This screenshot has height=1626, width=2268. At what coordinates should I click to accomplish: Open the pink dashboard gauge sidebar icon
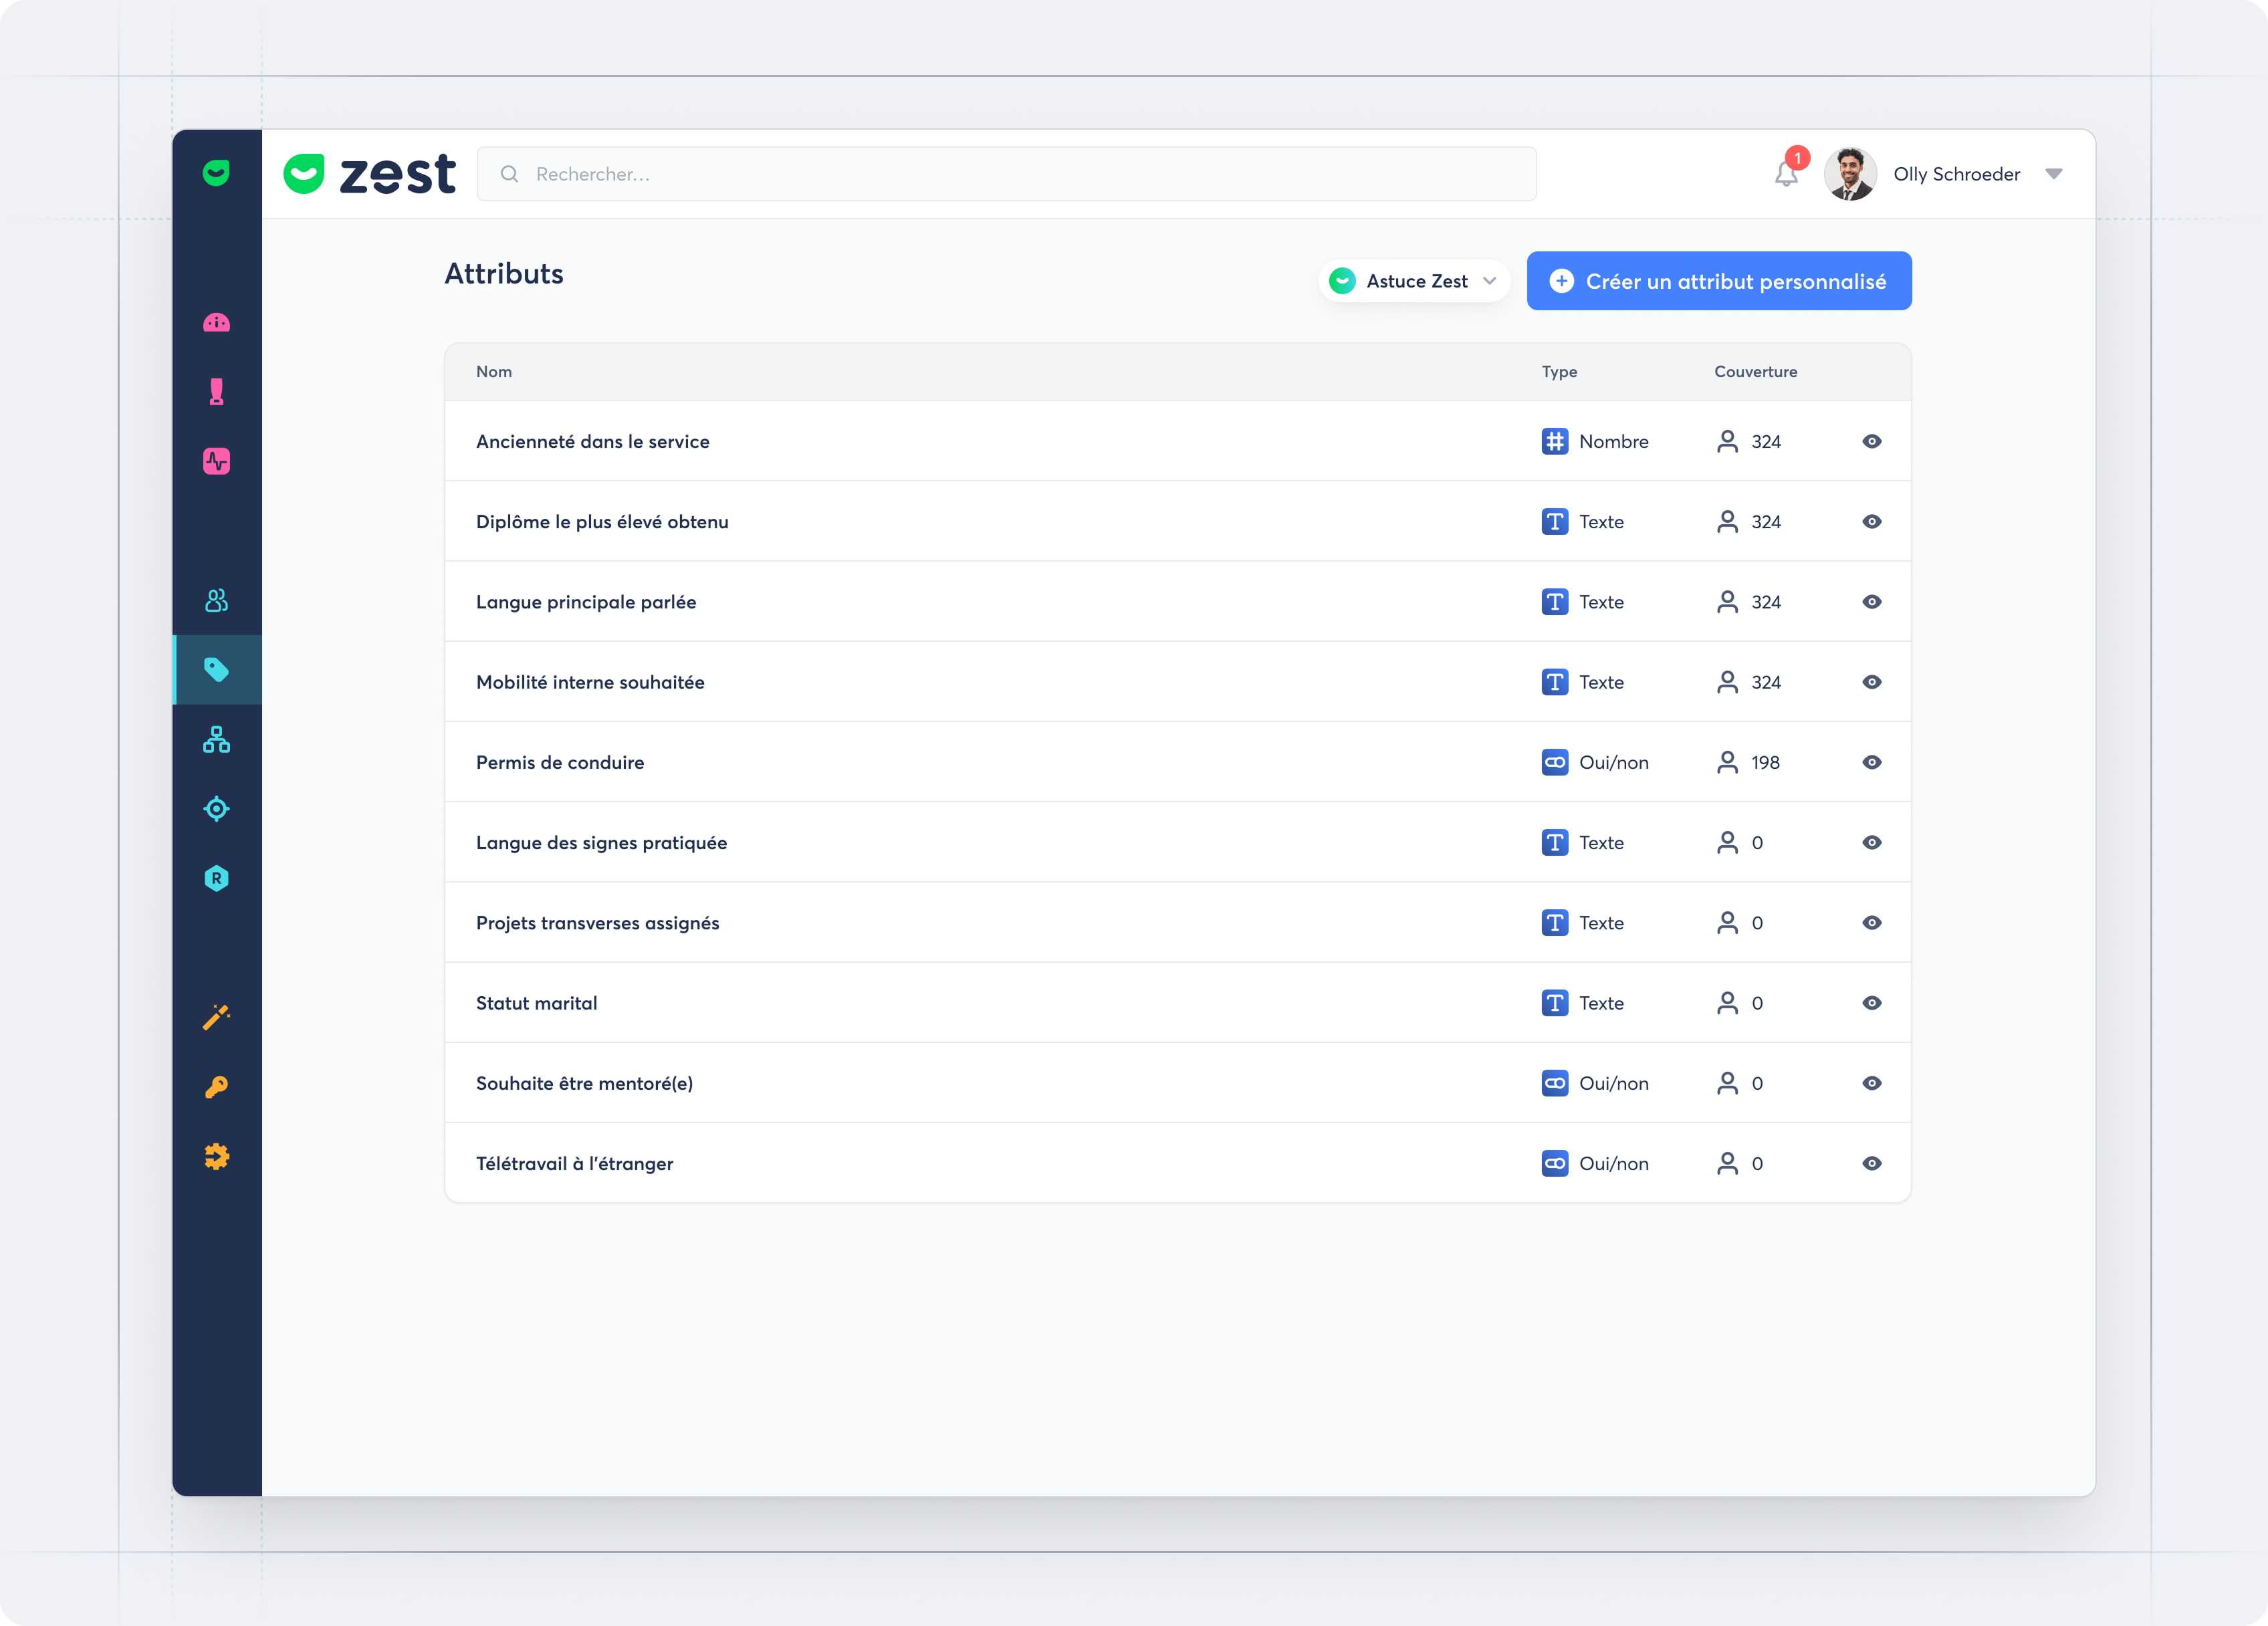click(x=216, y=323)
